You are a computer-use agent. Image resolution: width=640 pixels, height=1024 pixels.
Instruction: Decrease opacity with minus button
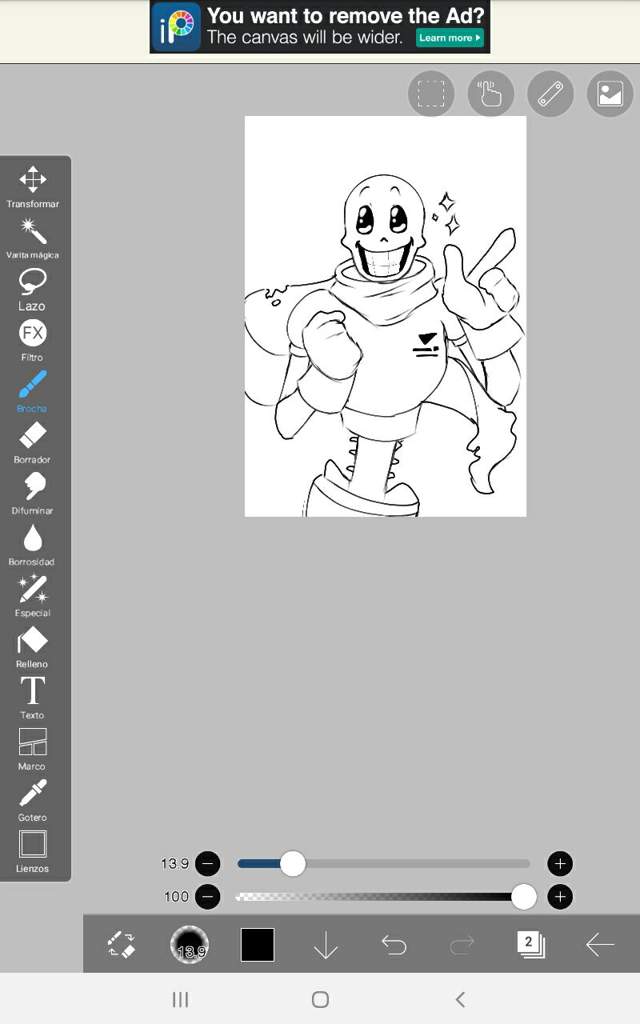click(x=208, y=897)
